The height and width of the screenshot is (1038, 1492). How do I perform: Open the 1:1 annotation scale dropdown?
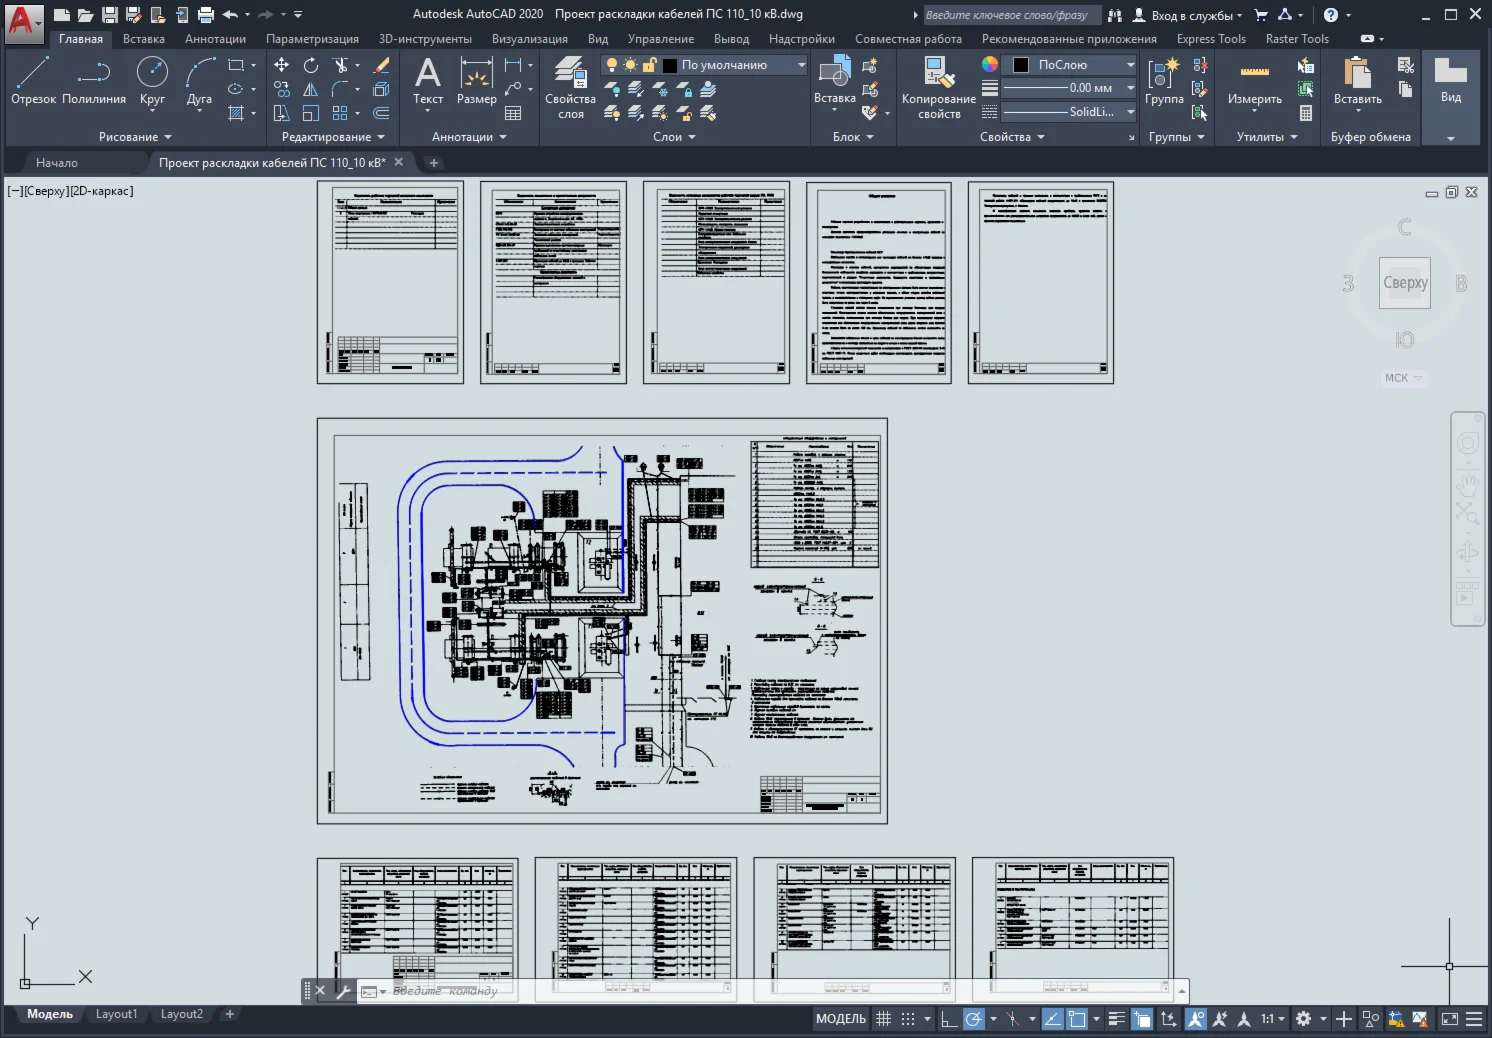(1272, 1019)
